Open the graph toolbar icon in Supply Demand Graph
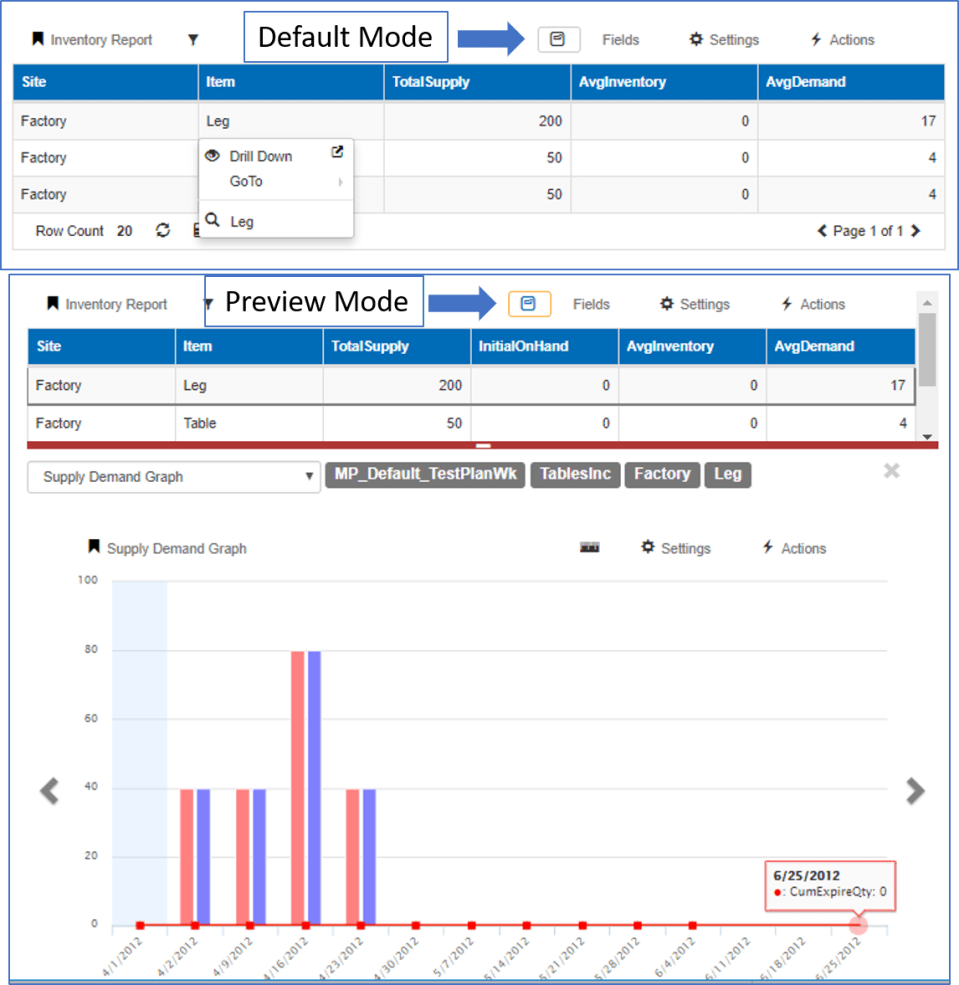The image size is (959, 985). coord(589,548)
